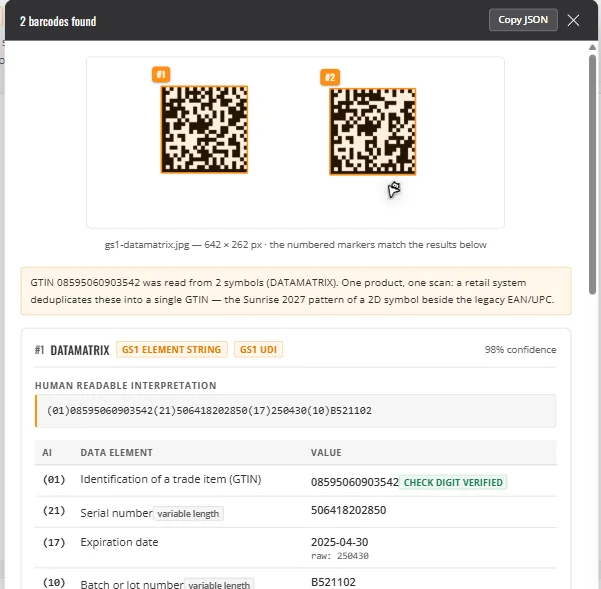601x589 pixels.
Task: Click the second DataMatrix barcode image
Action: pos(373,132)
